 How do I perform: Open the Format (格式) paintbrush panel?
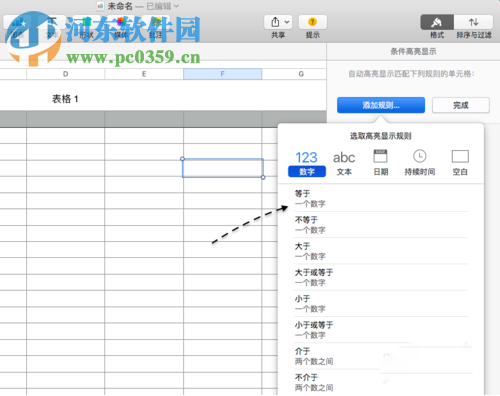437,22
